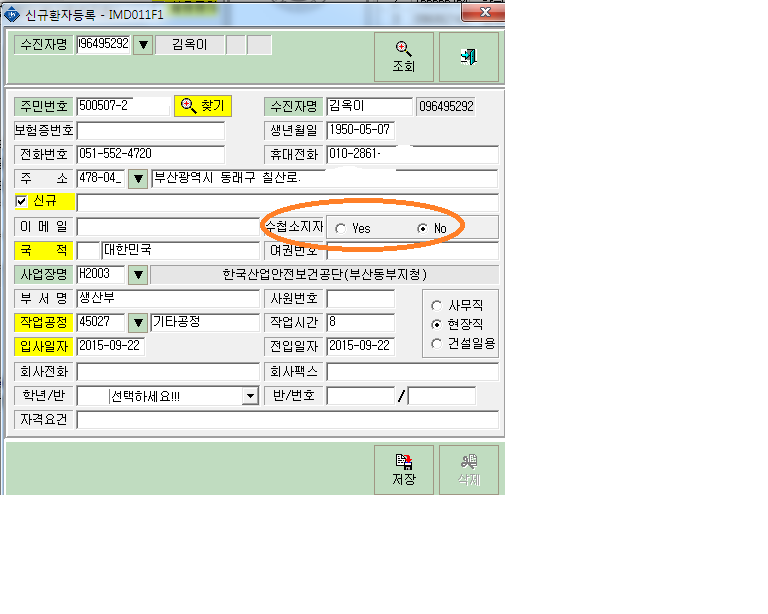Image resolution: width=768 pixels, height=614 pixels.
Task: Open the 작업공정 45027 dropdown
Action: [x=138, y=323]
